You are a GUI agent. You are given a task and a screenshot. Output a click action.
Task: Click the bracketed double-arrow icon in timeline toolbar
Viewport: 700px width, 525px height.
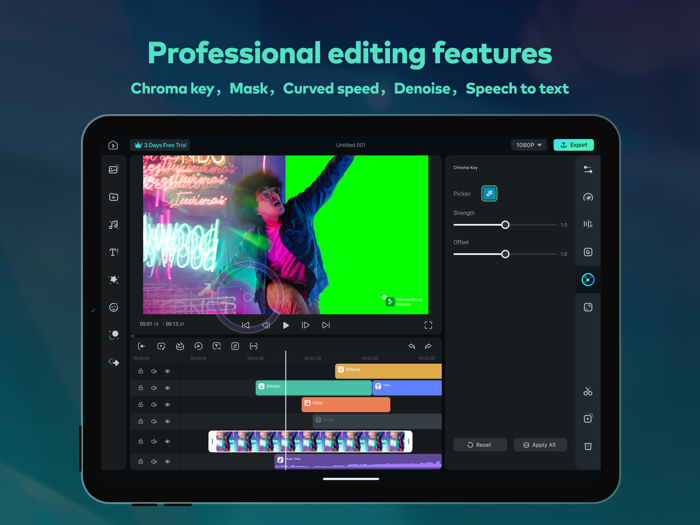[x=253, y=346]
